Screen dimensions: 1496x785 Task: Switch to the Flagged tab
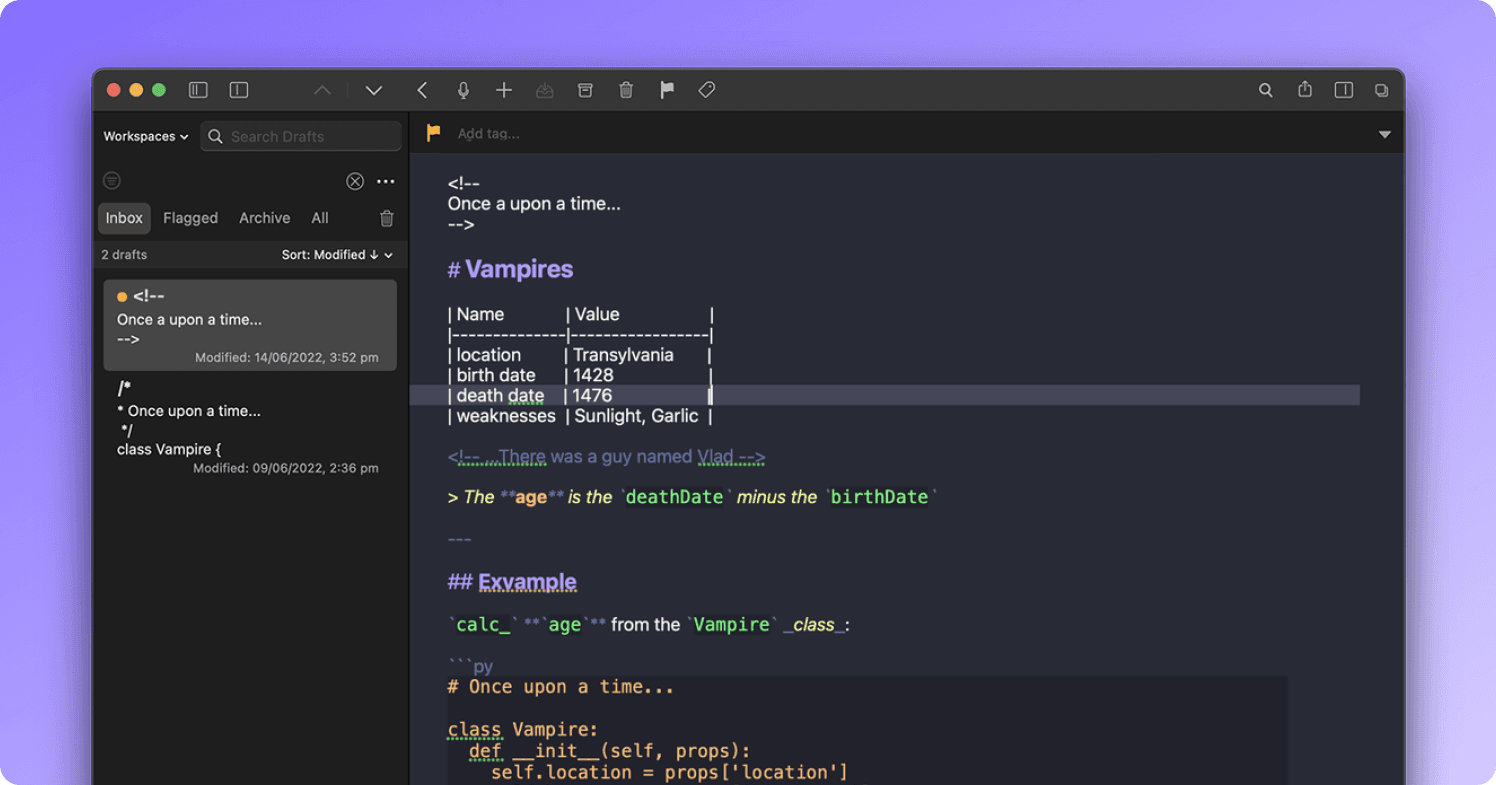pos(190,218)
